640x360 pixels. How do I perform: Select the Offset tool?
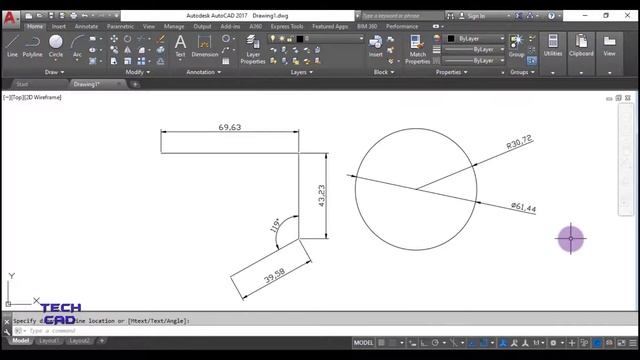161,61
